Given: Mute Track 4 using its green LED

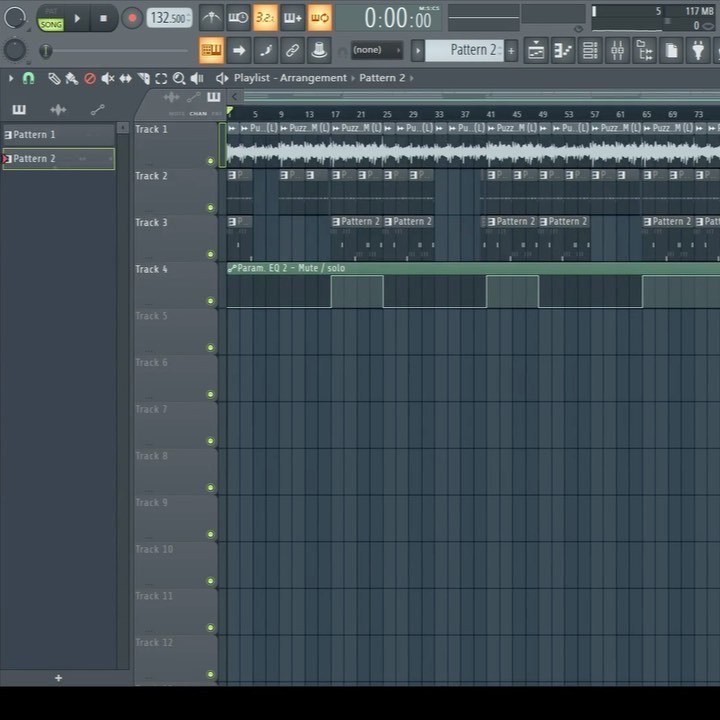Looking at the screenshot, I should [210, 301].
